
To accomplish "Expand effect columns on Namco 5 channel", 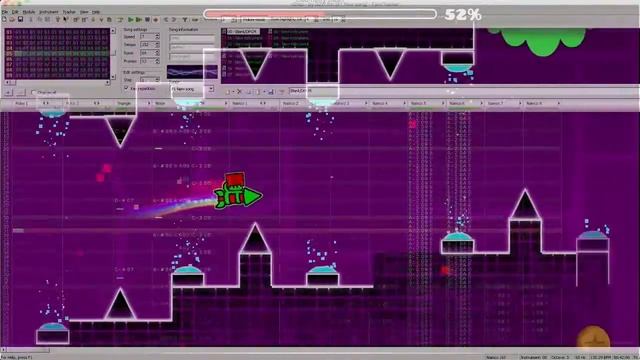I will pos(443,104).
